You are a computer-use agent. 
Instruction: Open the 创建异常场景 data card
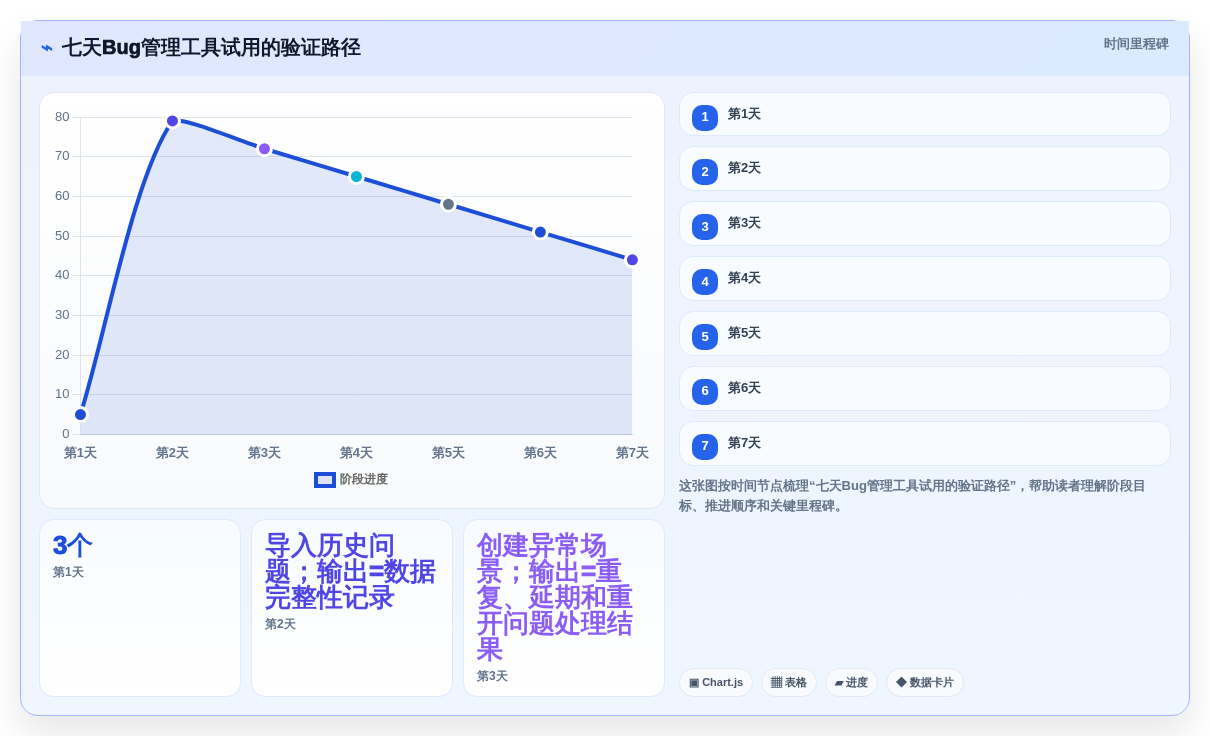coord(564,608)
